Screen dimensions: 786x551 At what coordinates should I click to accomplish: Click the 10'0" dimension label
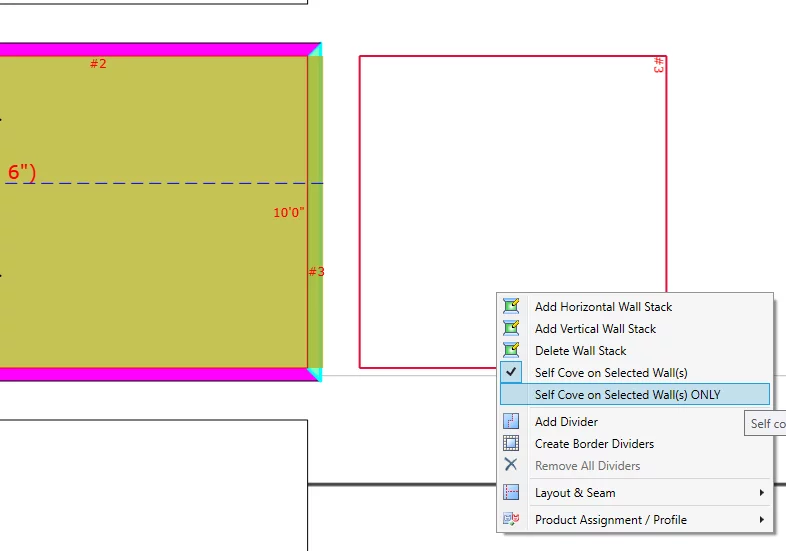(289, 212)
